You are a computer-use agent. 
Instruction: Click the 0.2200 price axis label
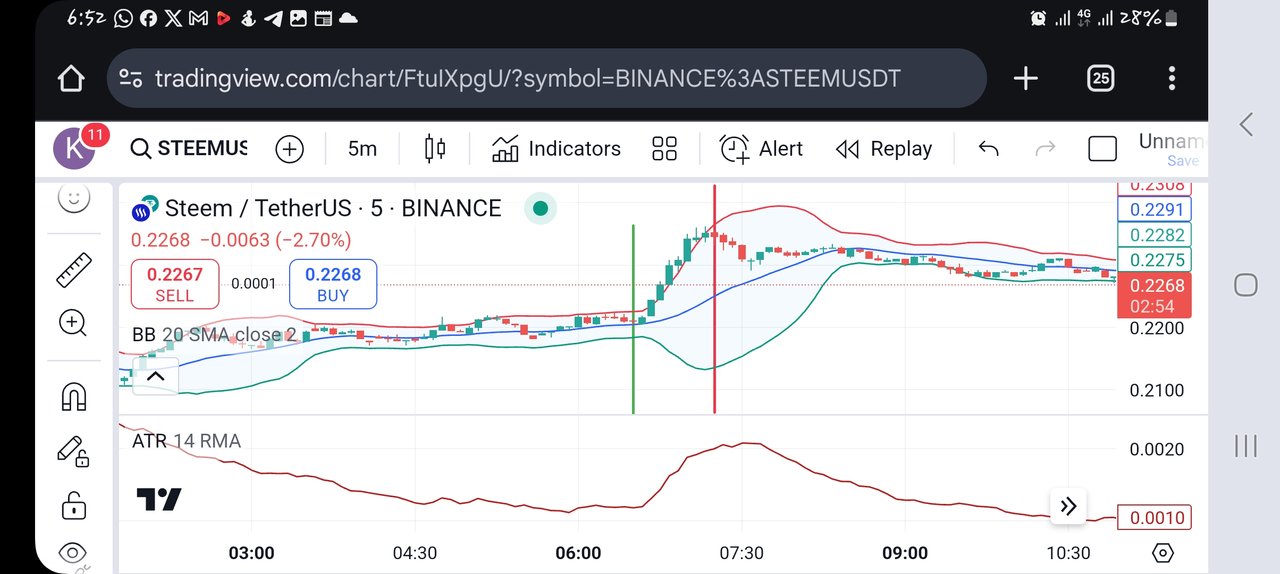pyautogui.click(x=1157, y=328)
